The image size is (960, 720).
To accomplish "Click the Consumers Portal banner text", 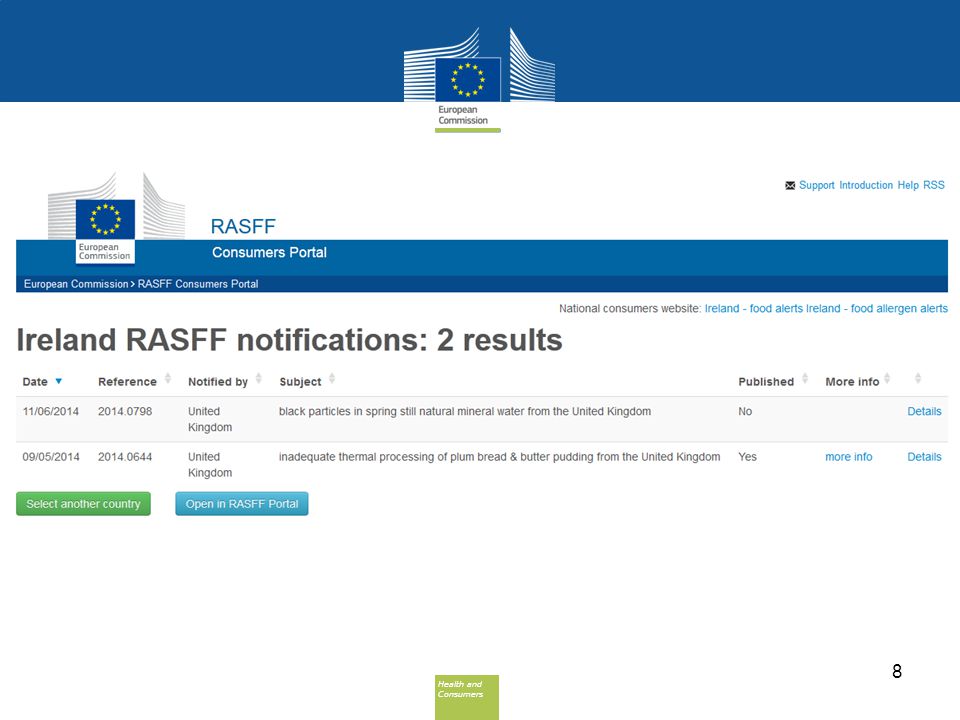I will click(269, 252).
